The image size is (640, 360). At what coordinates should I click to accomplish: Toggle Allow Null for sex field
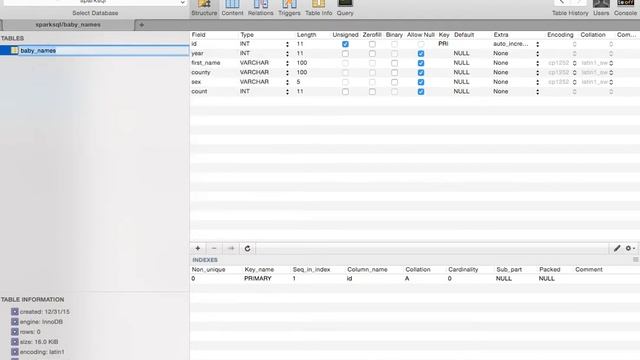pos(421,82)
